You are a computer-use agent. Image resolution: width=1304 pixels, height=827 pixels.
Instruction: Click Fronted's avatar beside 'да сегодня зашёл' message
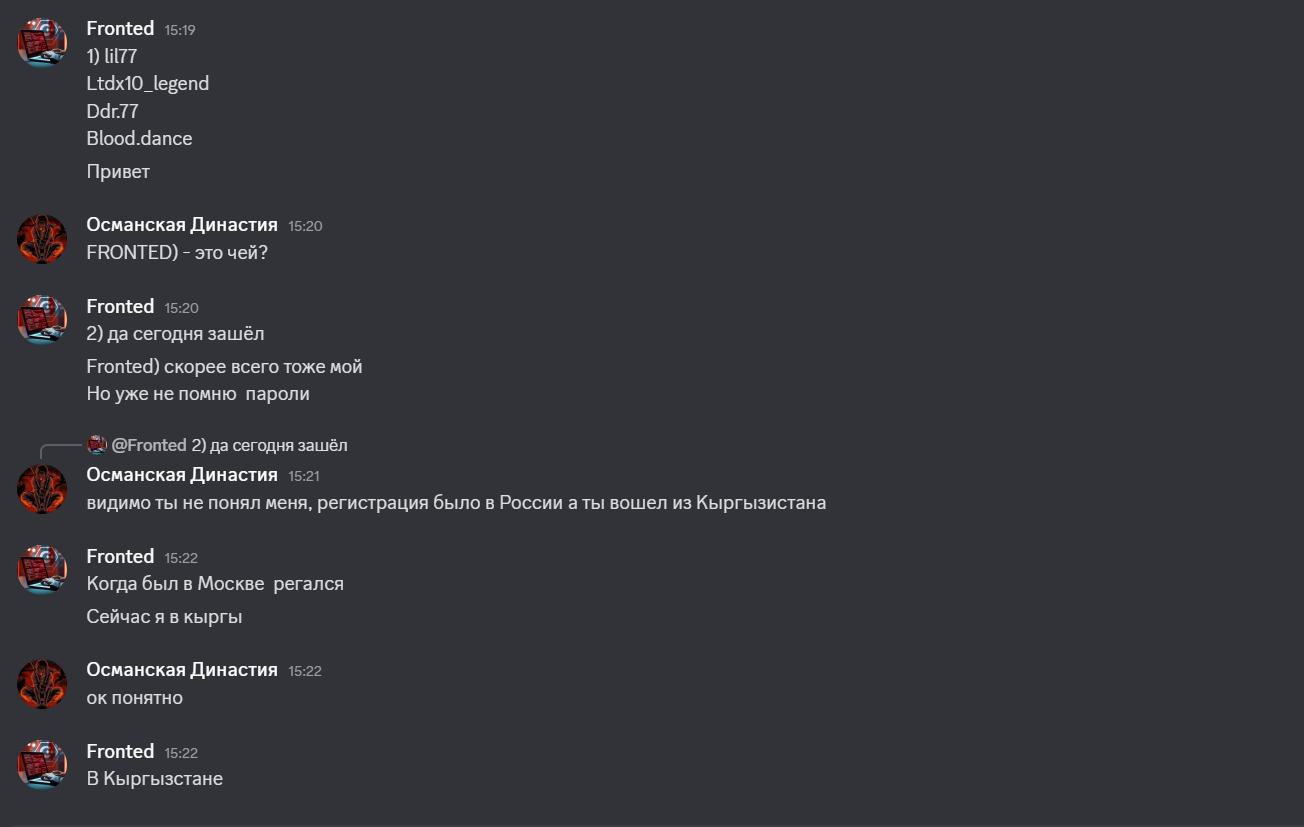(42, 320)
